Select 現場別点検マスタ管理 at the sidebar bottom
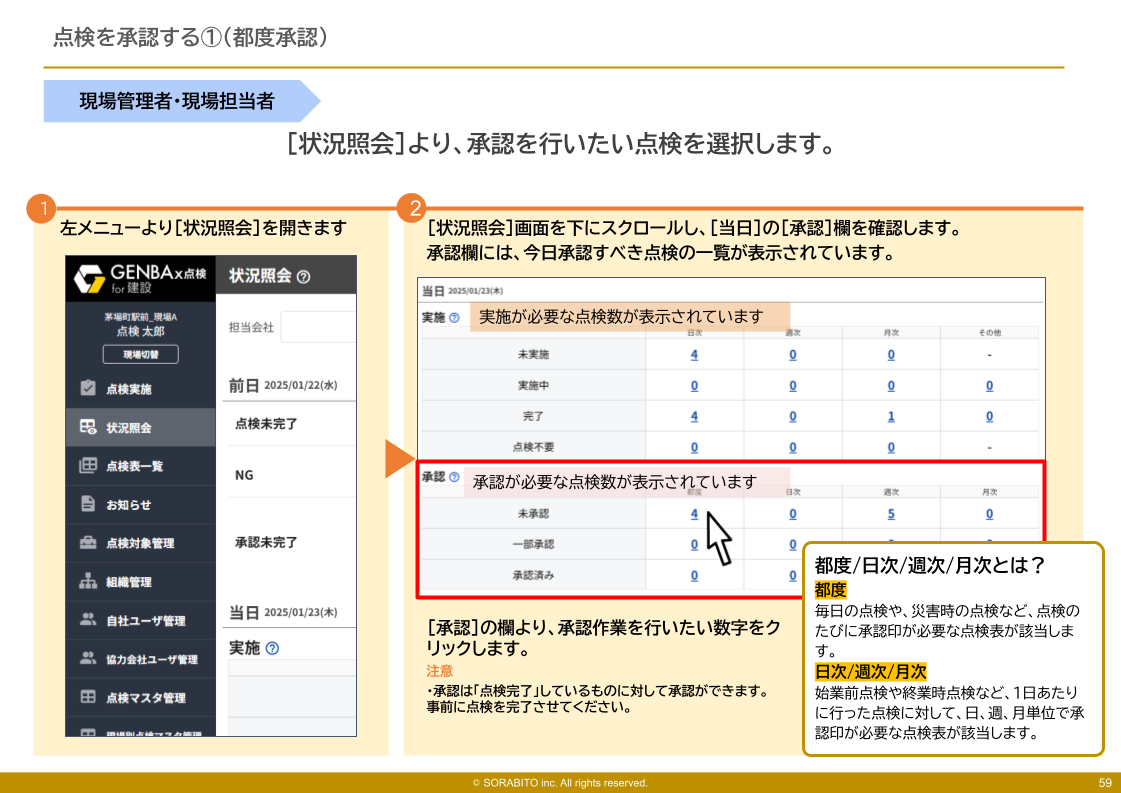1121x793 pixels. (88, 730)
